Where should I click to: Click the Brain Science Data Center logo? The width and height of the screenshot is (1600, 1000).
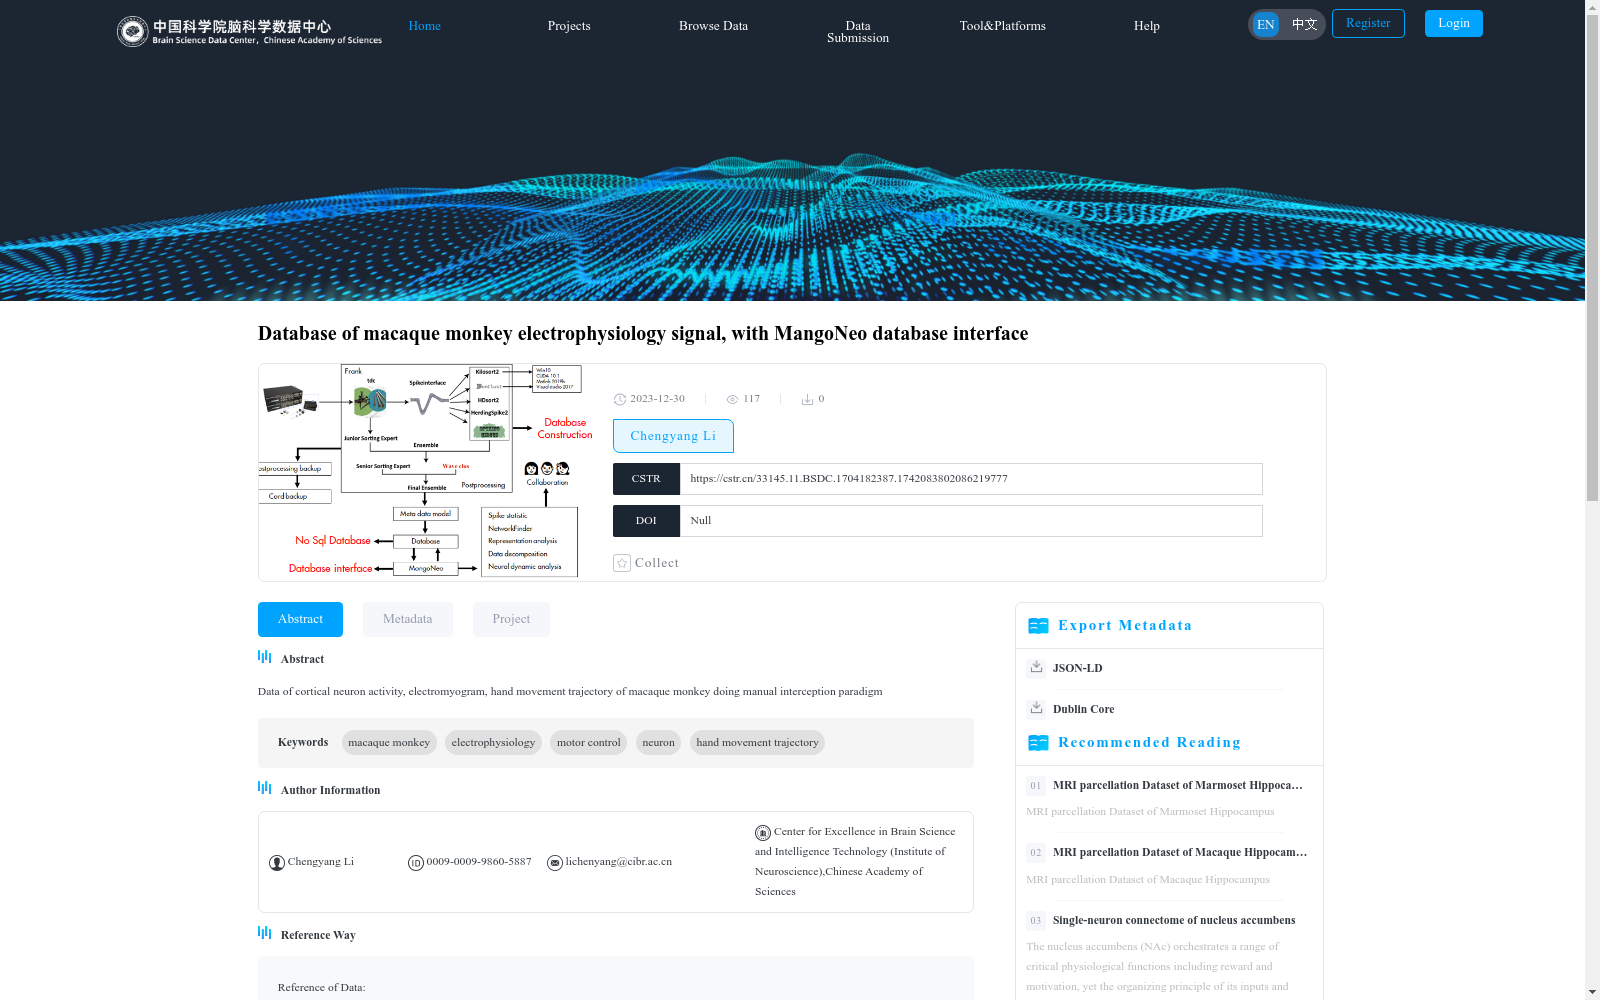(x=249, y=31)
